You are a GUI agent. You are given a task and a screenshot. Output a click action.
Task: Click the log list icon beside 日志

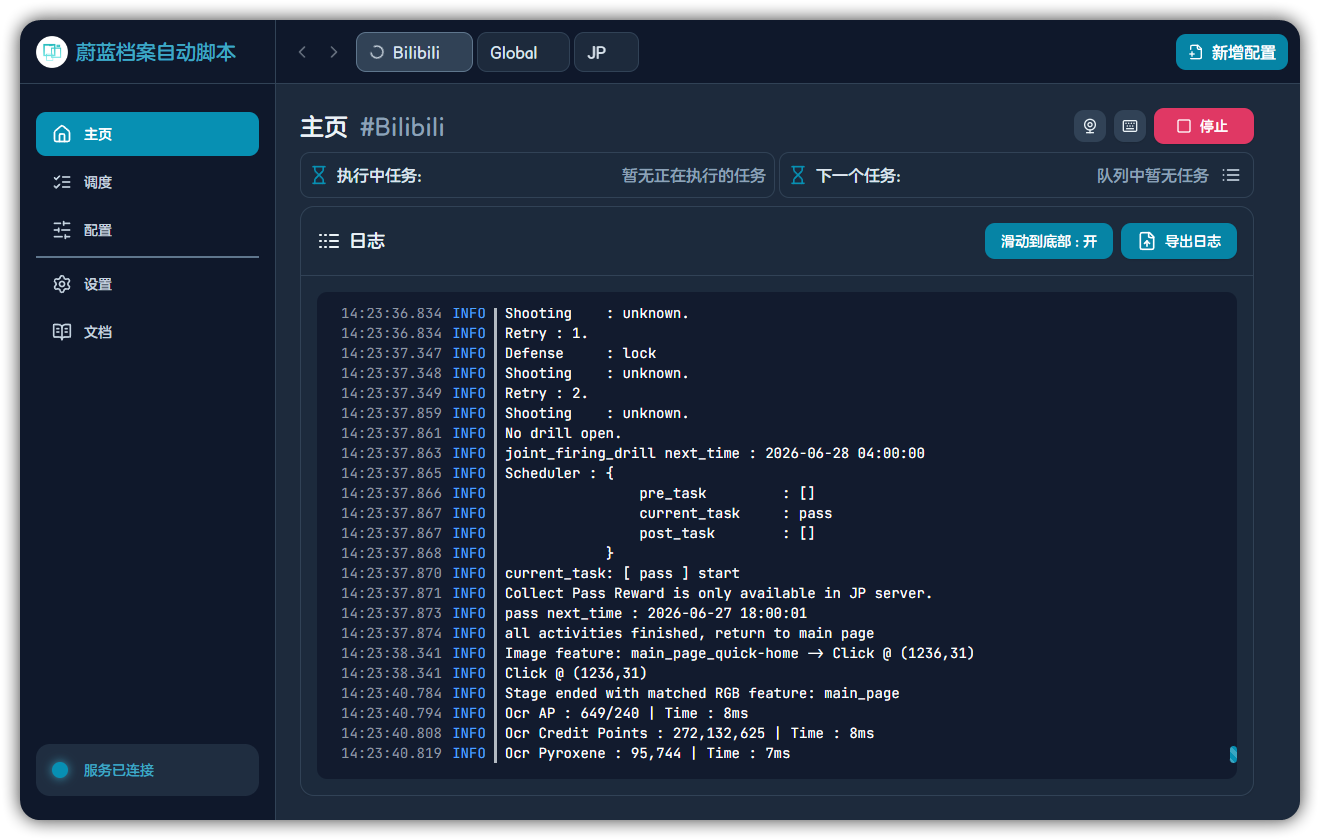point(329,241)
